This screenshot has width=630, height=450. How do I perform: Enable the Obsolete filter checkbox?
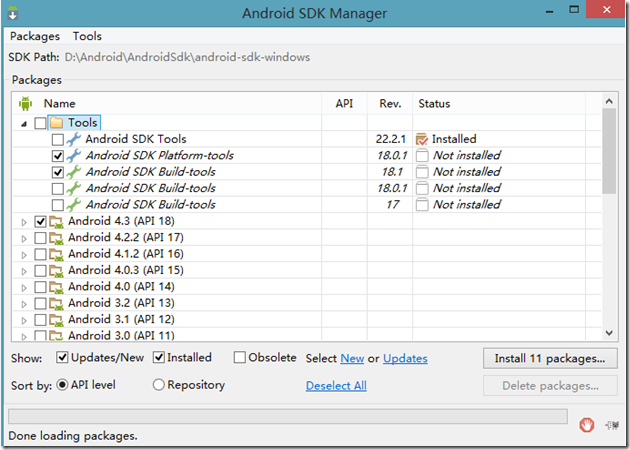pyautogui.click(x=239, y=357)
